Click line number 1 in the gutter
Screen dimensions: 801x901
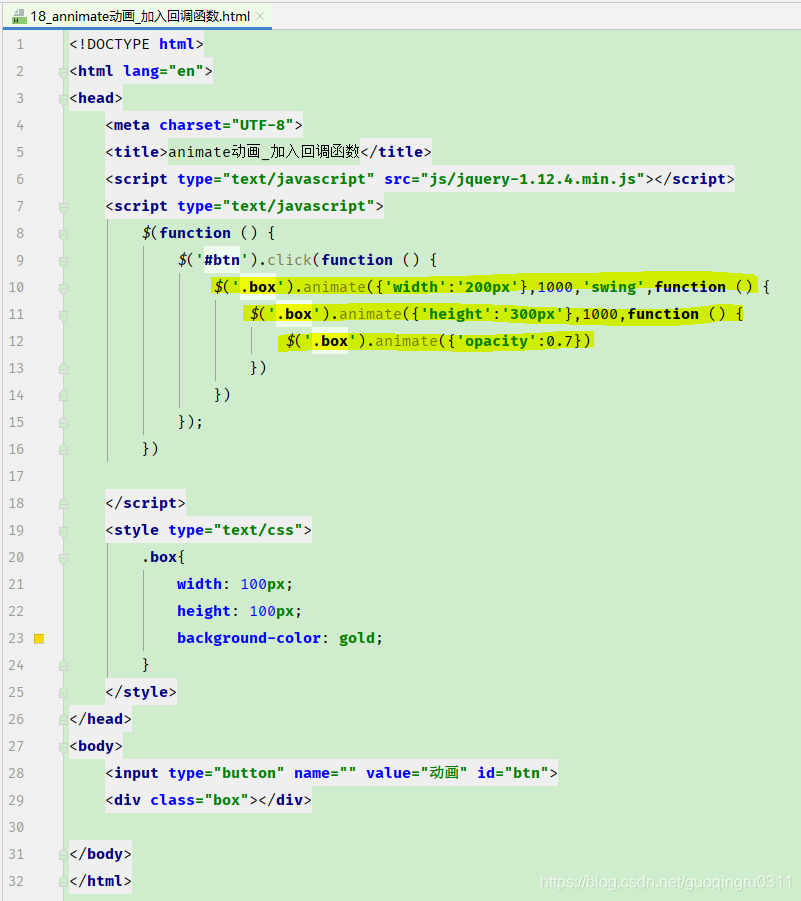[20, 44]
